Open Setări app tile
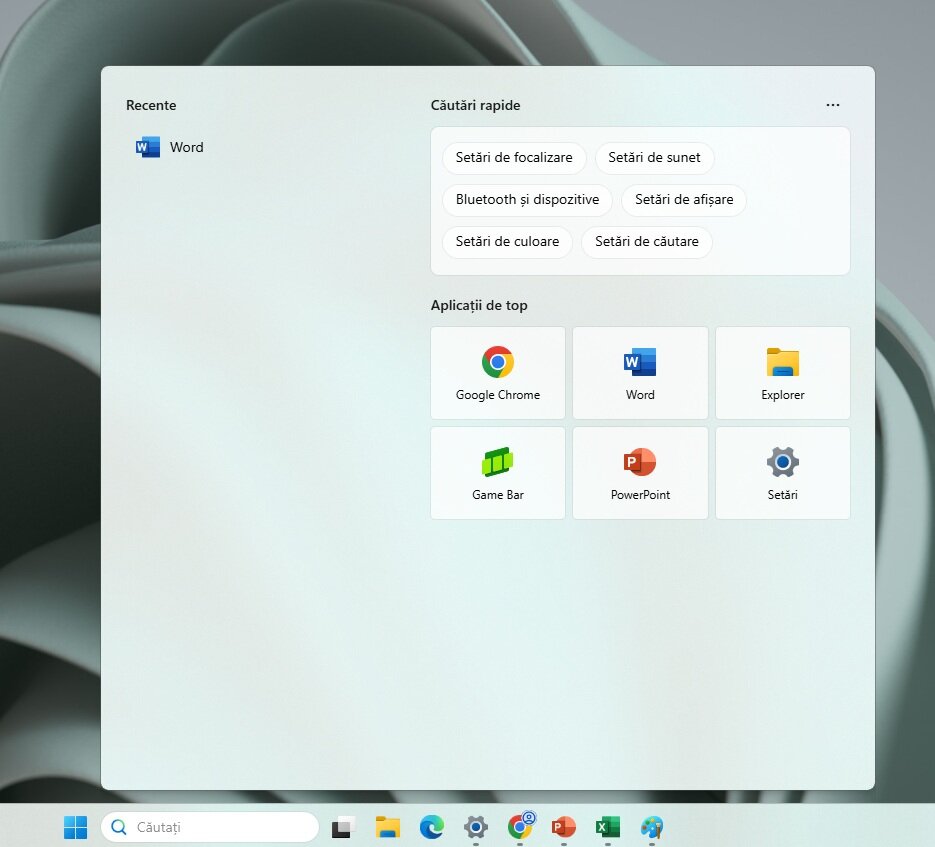Viewport: 935px width, 847px height. [782, 472]
